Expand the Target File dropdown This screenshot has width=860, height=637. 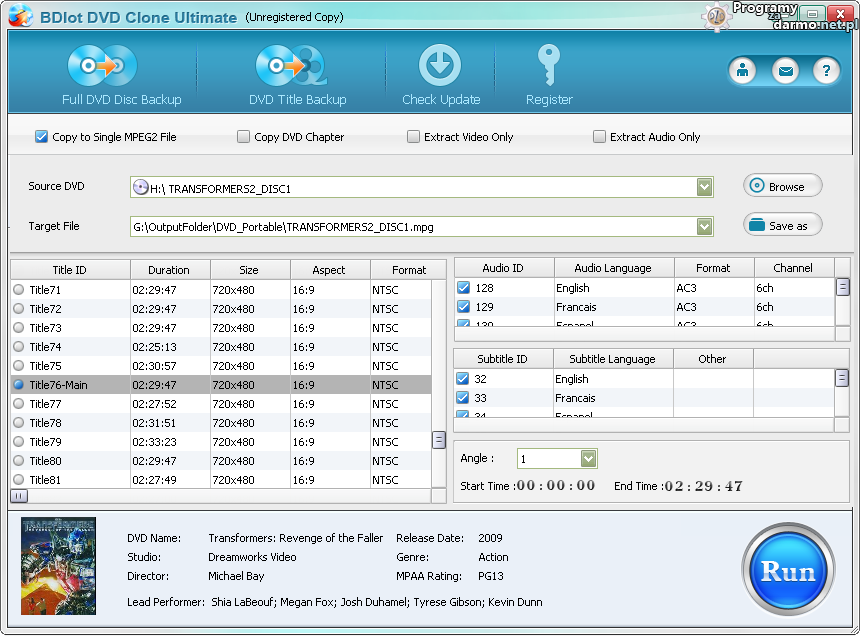705,227
